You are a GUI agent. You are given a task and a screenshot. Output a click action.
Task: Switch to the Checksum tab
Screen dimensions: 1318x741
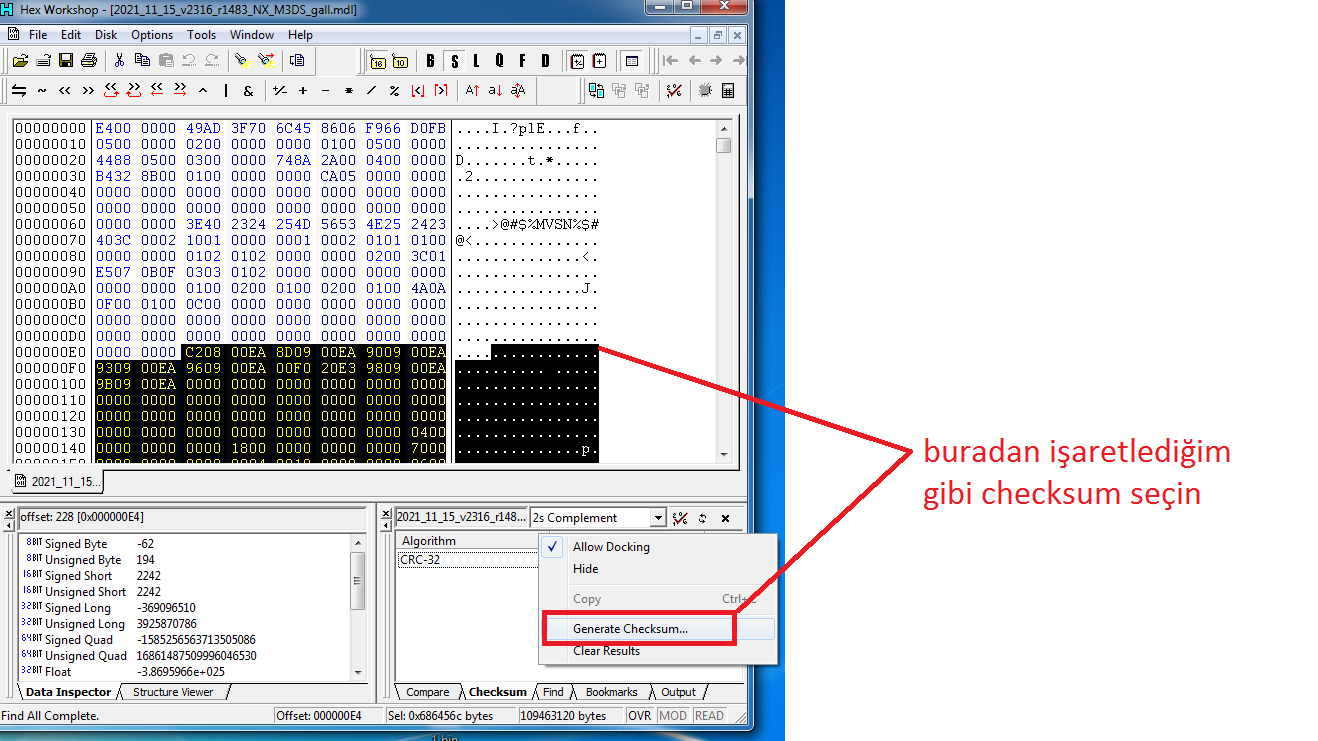coord(497,692)
